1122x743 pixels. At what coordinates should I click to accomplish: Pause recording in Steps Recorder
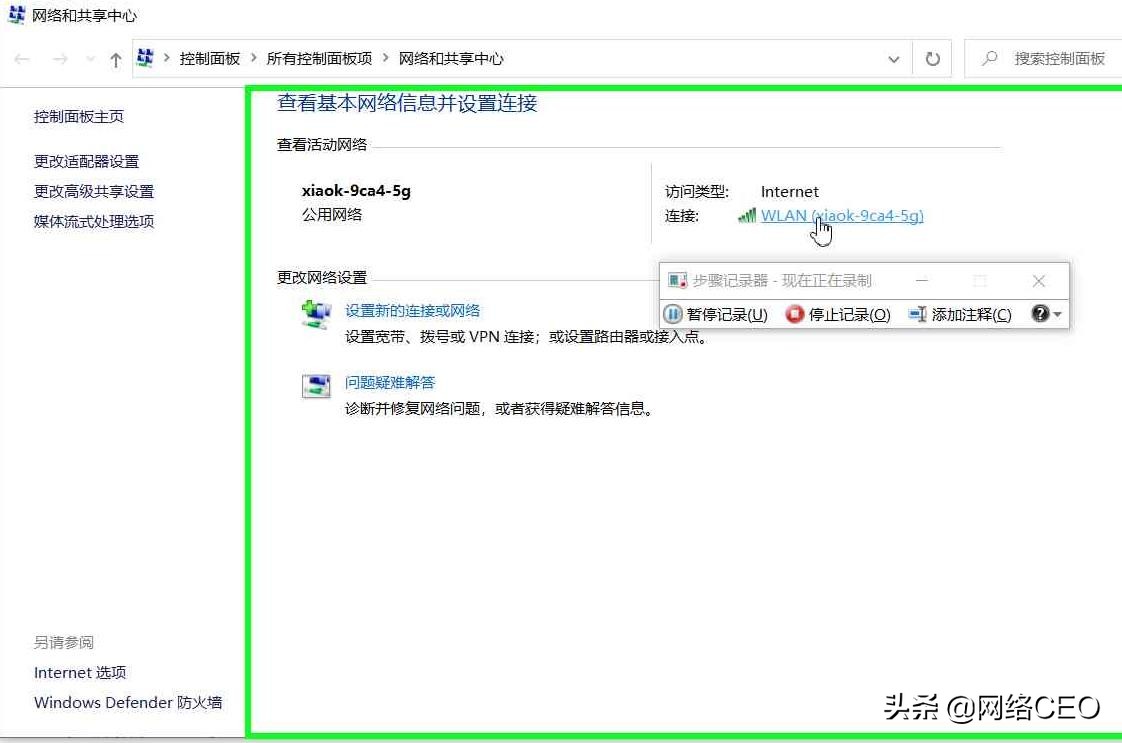[x=716, y=314]
